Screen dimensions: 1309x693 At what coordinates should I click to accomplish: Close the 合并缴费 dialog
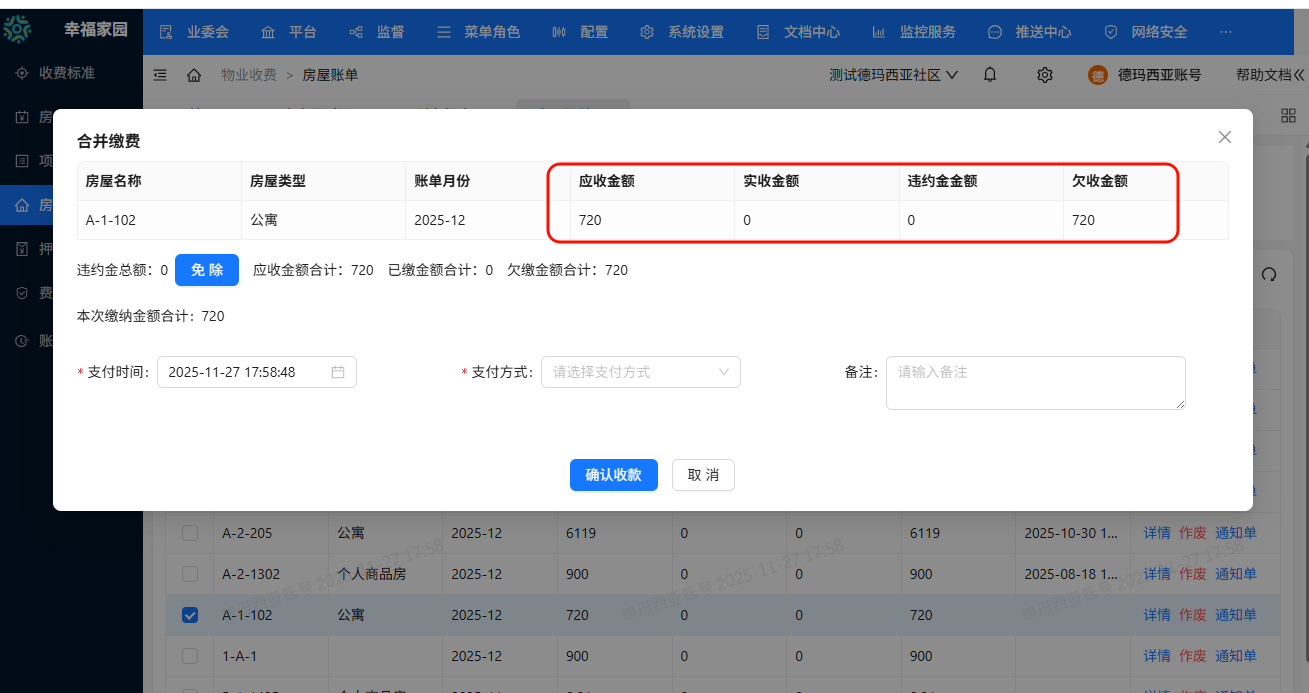(1224, 137)
